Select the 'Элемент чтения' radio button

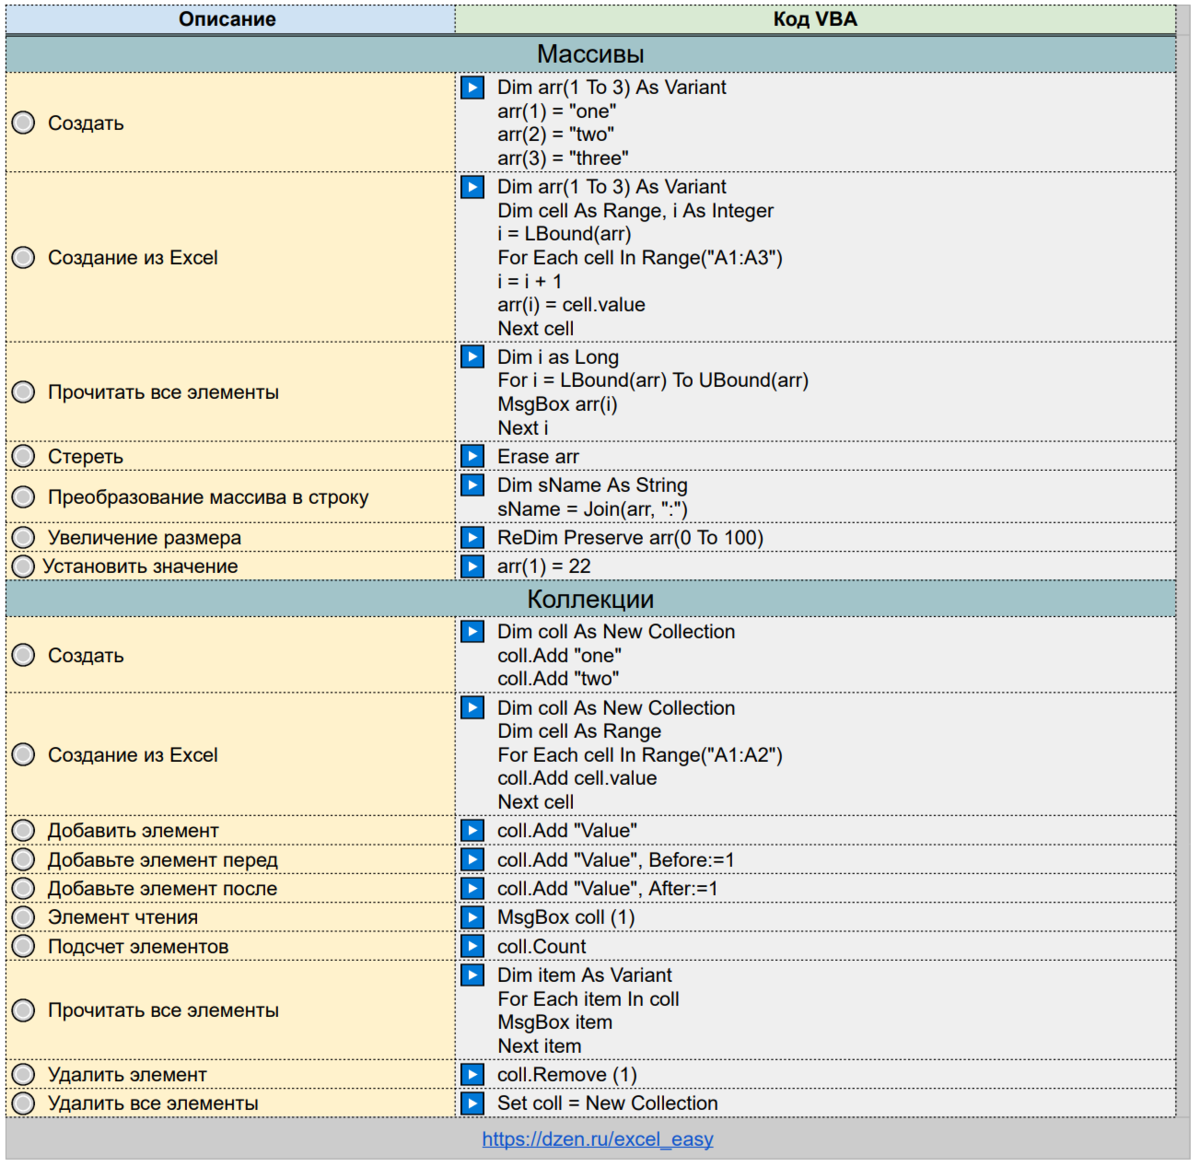pyautogui.click(x=23, y=917)
